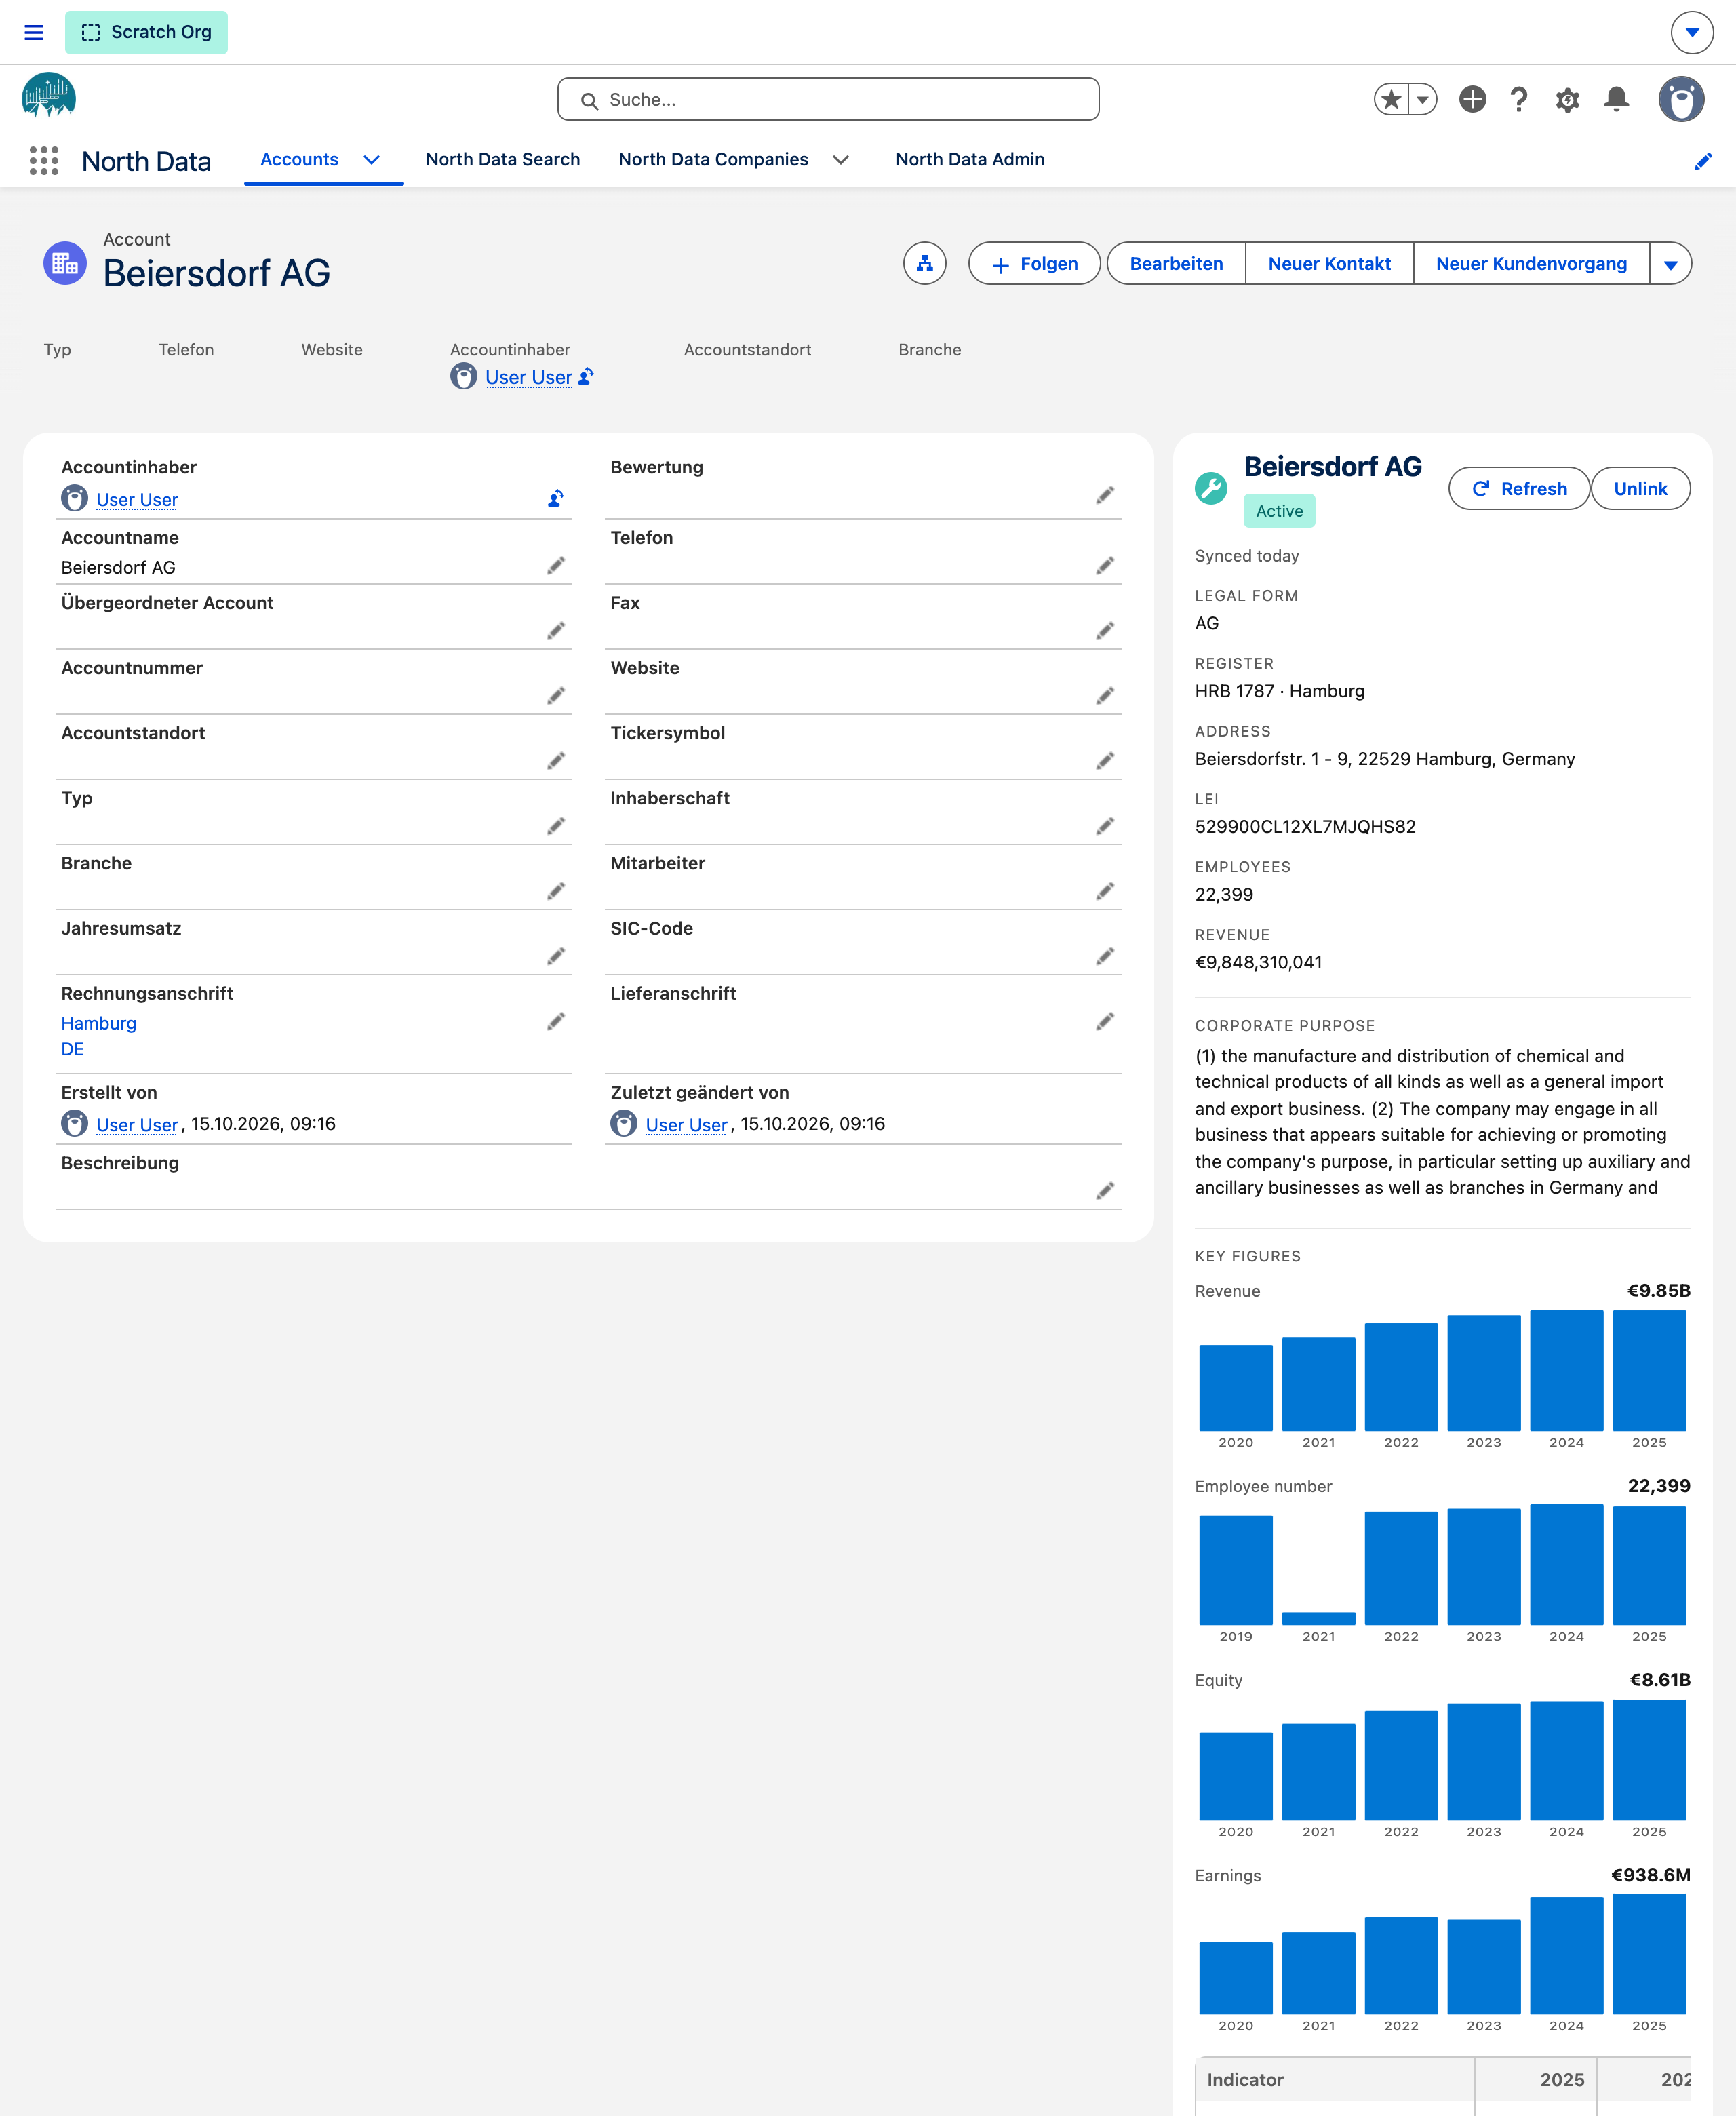Open the North Data Admin tab

coord(970,160)
